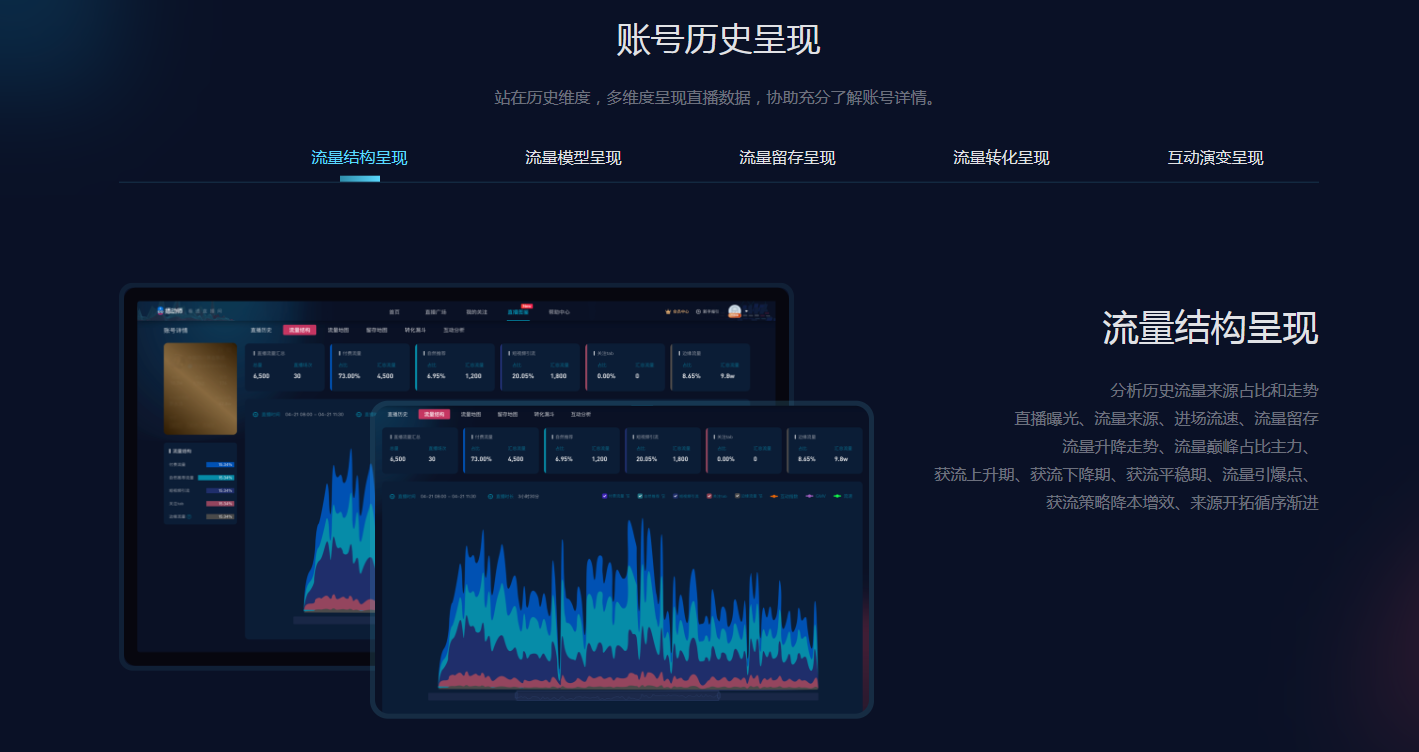The image size is (1419, 752).
Task: Click the 6,500 summary card in the monitor mockup
Action: (285, 367)
